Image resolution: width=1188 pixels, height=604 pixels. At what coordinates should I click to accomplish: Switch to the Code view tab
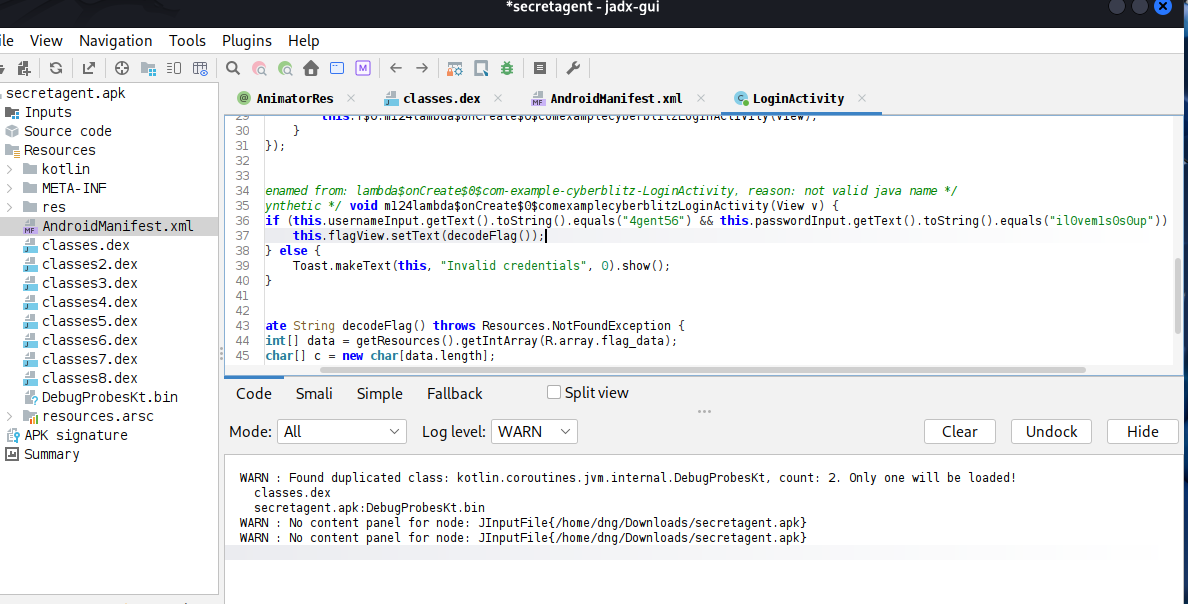(254, 393)
